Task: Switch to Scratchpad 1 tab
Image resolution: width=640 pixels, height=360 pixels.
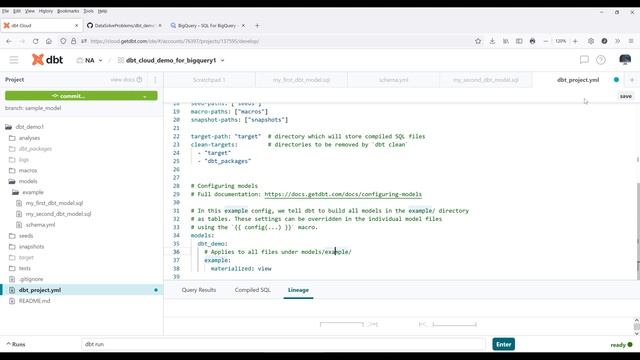Action: click(x=209, y=80)
